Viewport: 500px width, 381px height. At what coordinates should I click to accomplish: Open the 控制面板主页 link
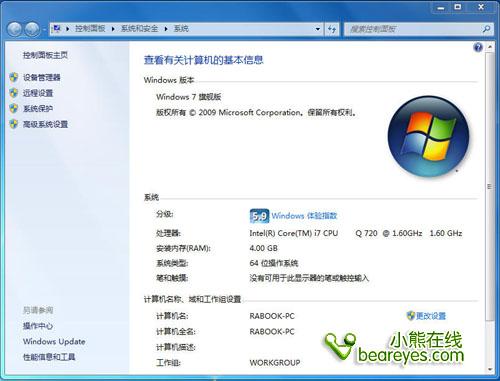pyautogui.click(x=45, y=55)
